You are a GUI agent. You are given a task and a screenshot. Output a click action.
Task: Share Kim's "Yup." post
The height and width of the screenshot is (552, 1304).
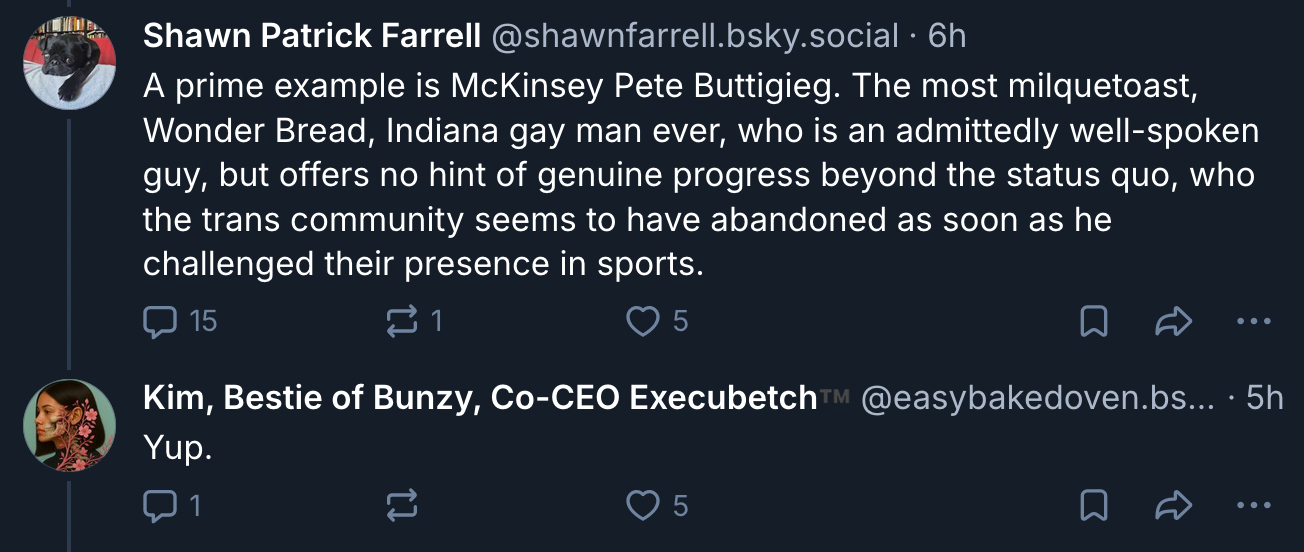[x=1172, y=507]
